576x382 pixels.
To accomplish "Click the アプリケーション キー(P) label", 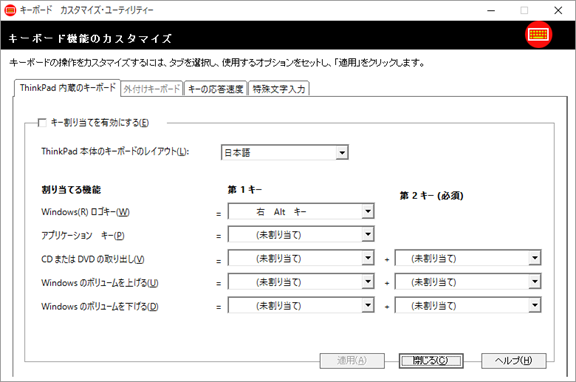I will [83, 235].
